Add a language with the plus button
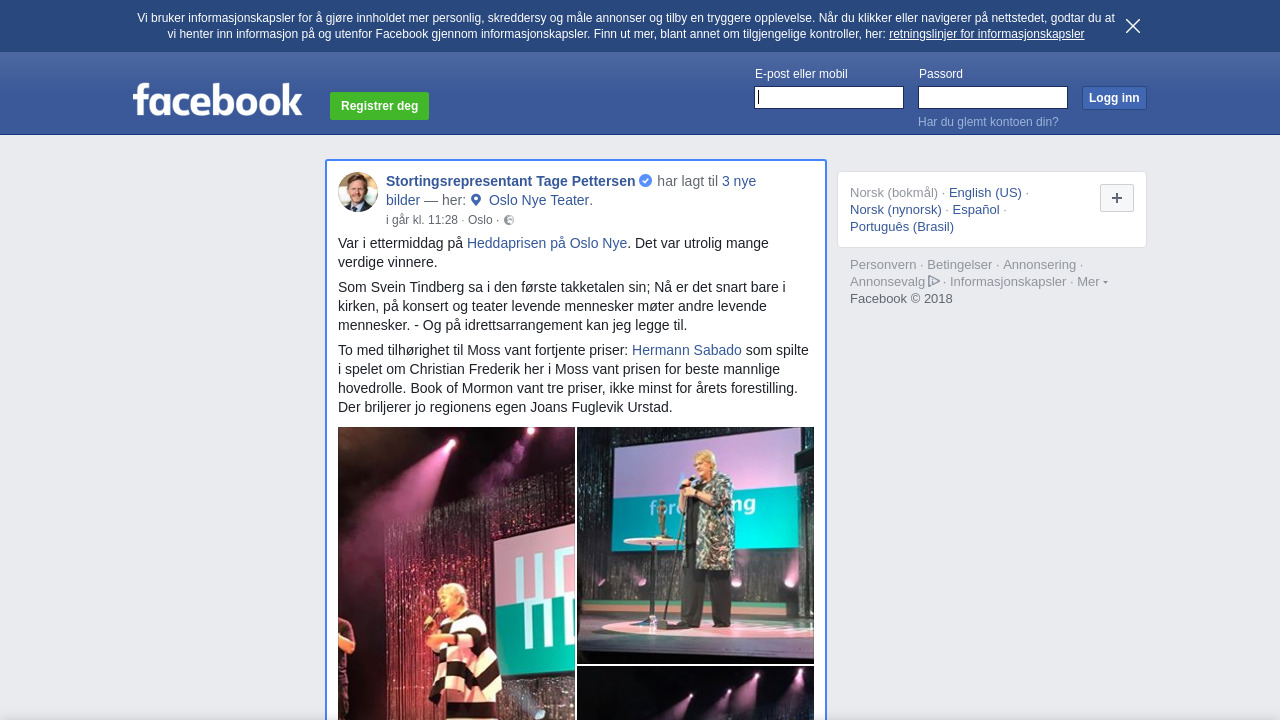Screen dimensions: 1280x720 (x=1117, y=198)
